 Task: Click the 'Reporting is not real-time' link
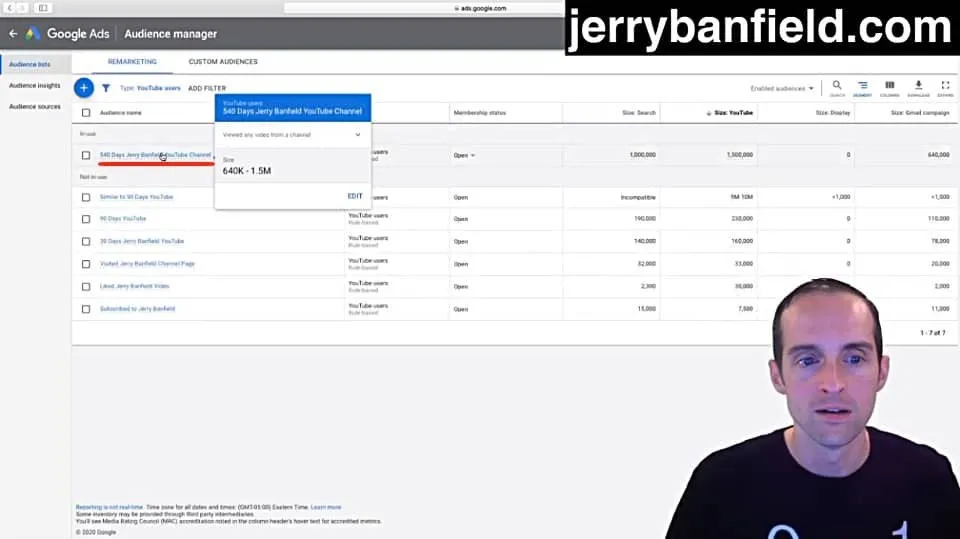tap(109, 507)
